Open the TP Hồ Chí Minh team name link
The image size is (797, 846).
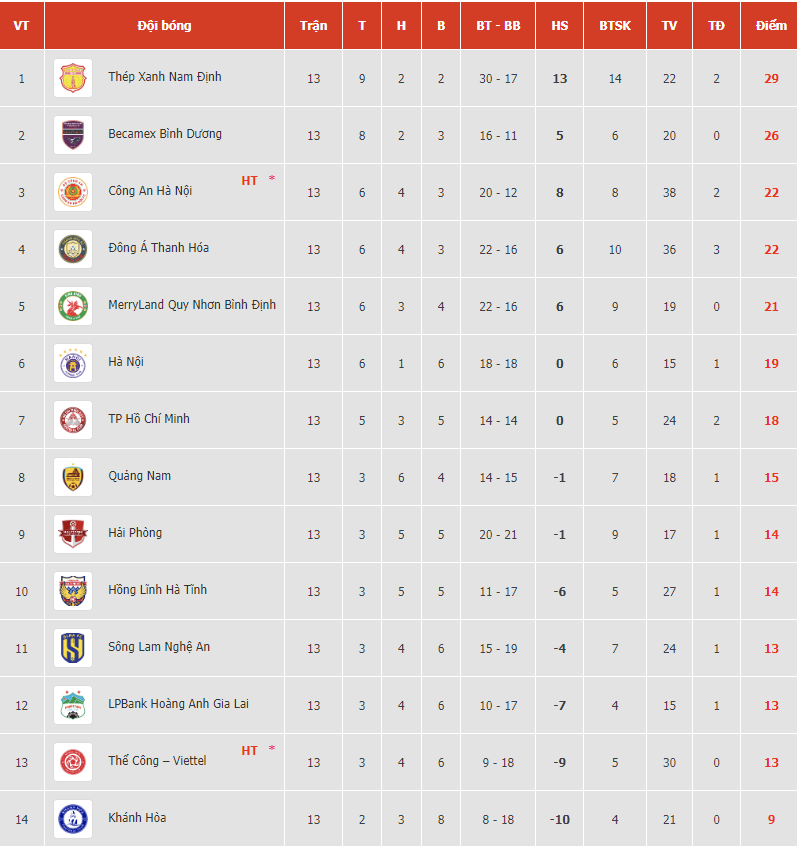[x=149, y=419]
